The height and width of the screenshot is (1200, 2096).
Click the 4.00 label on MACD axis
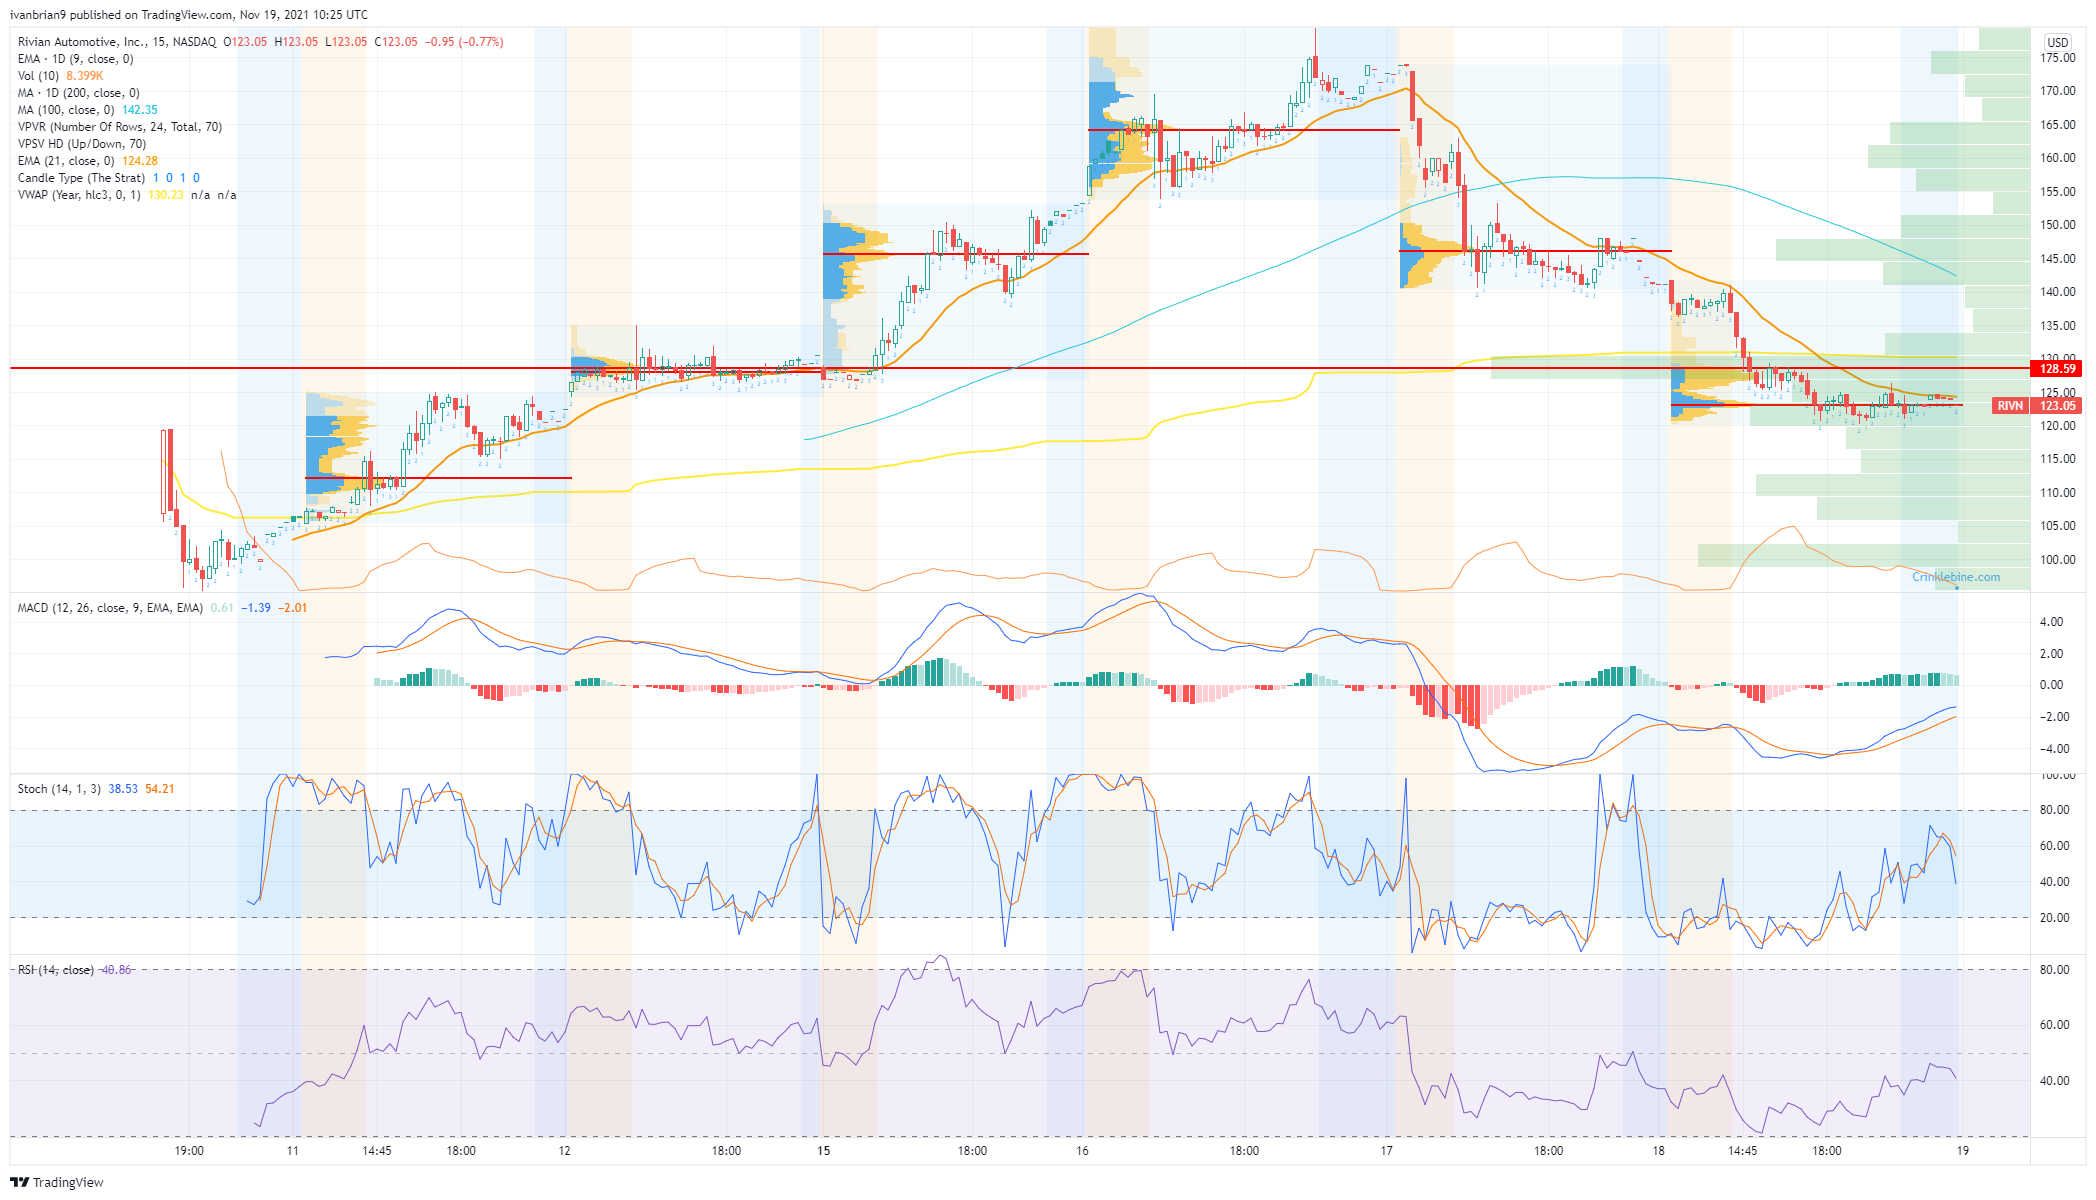(x=2052, y=622)
